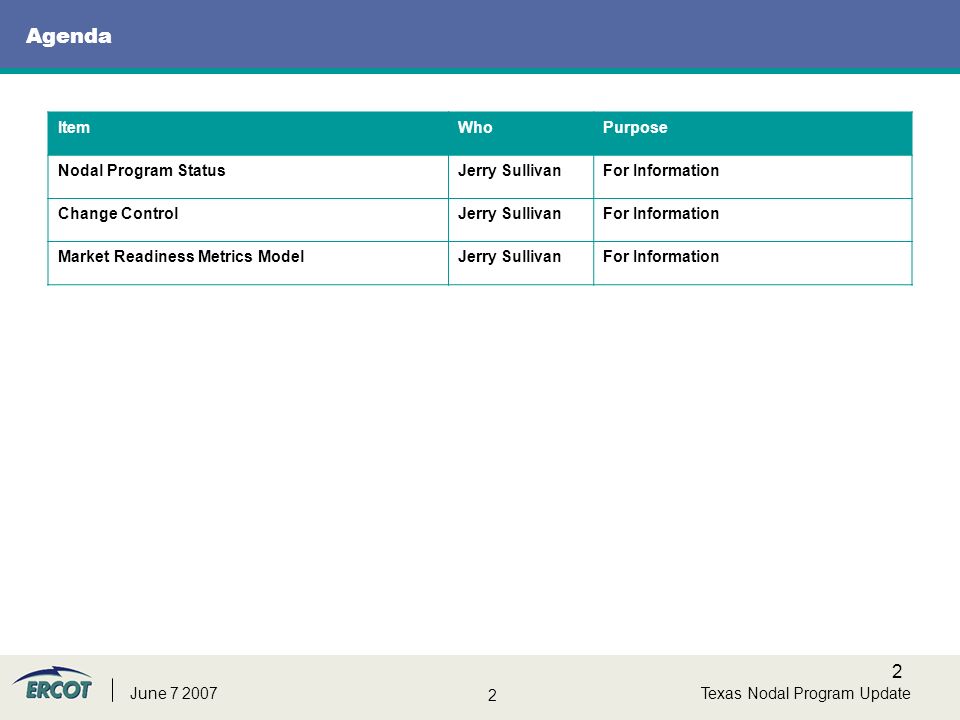
Task: Click the ERCOT logo in footer
Action: click(x=53, y=683)
